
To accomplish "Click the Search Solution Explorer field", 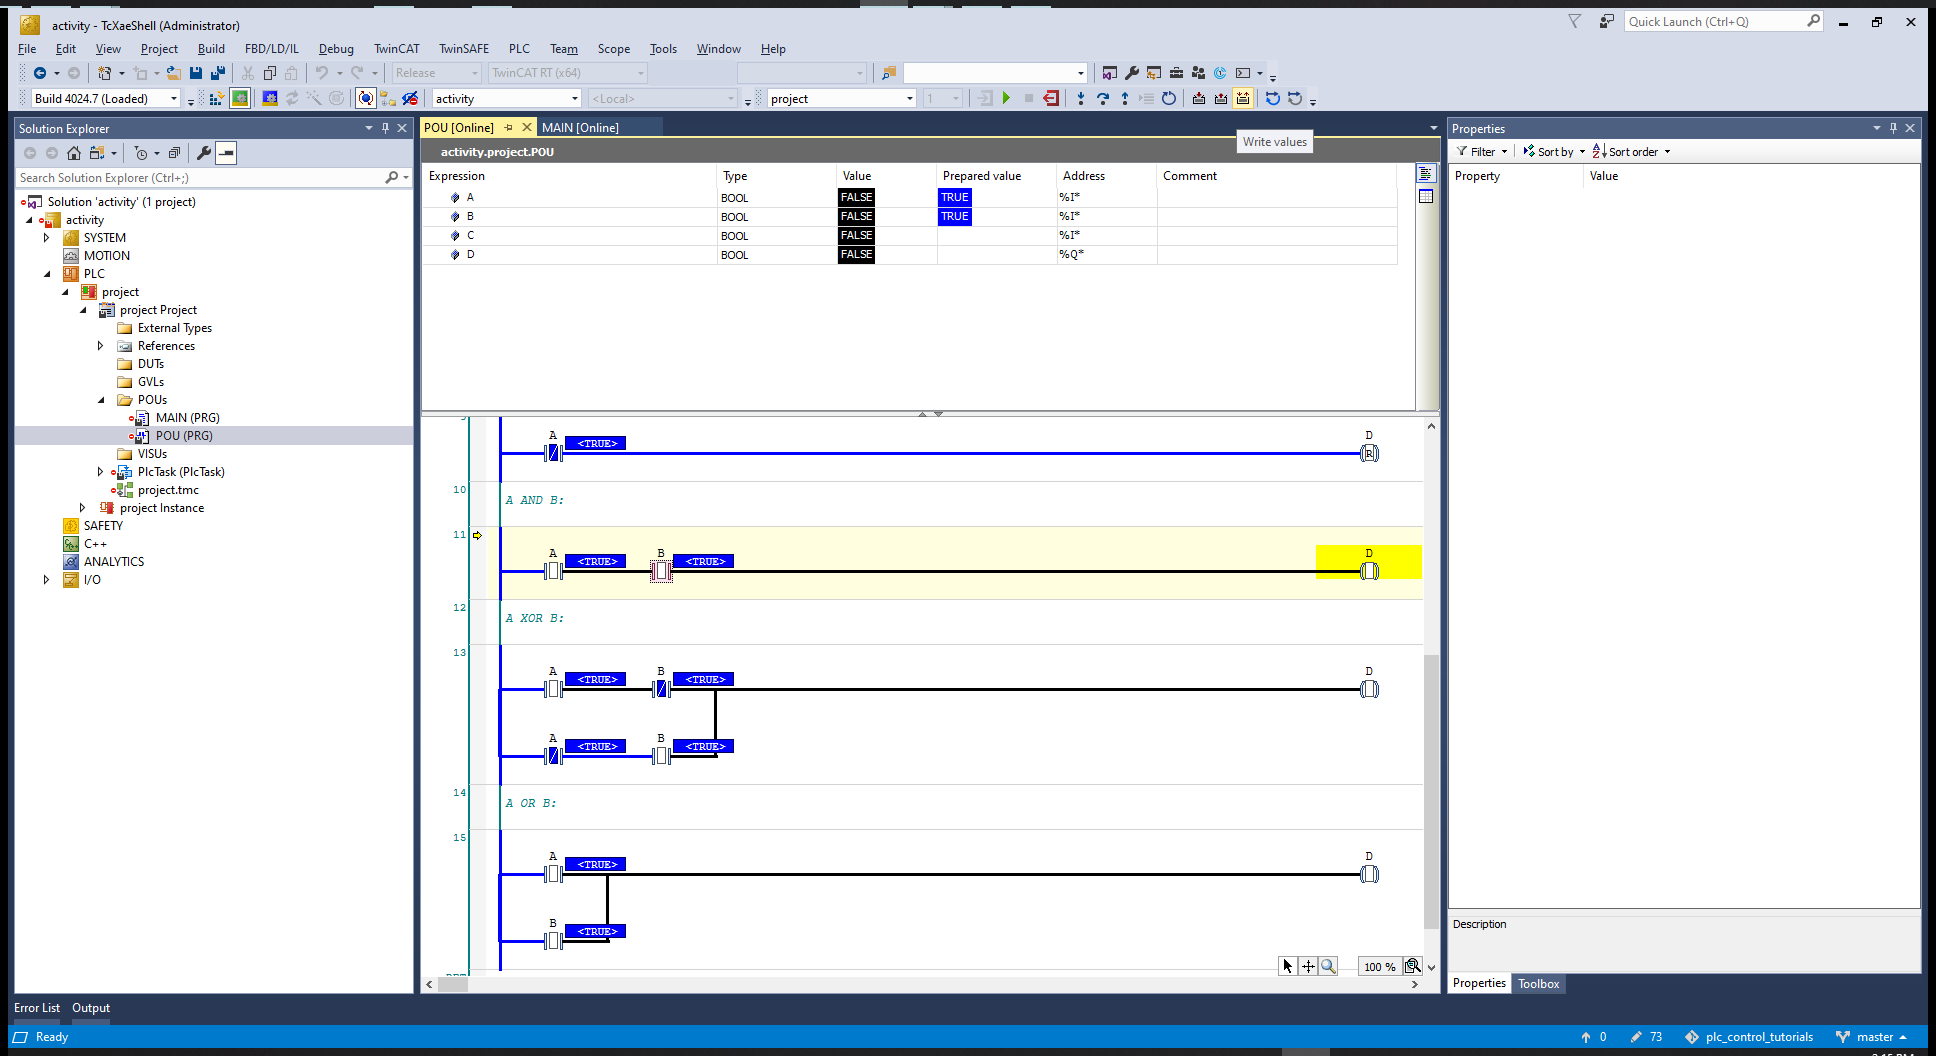I will (200, 177).
